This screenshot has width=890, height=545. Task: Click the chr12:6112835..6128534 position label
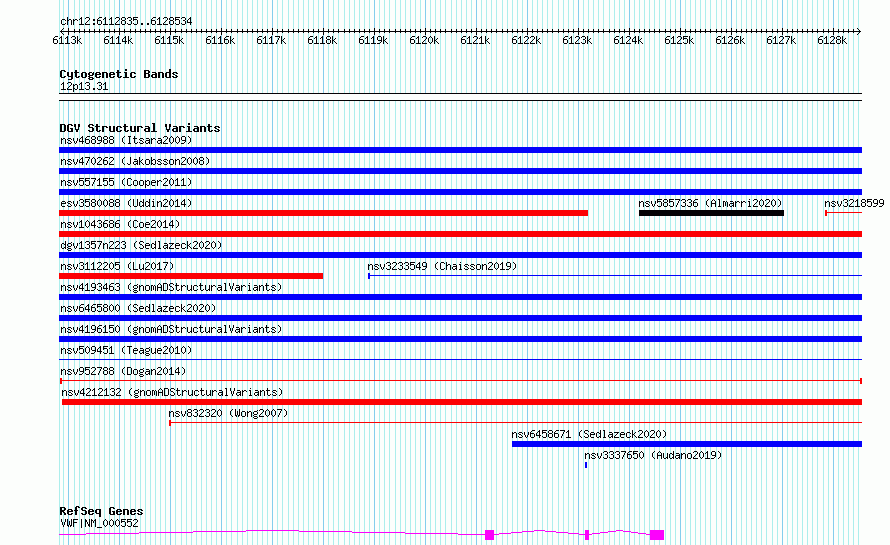(126, 21)
